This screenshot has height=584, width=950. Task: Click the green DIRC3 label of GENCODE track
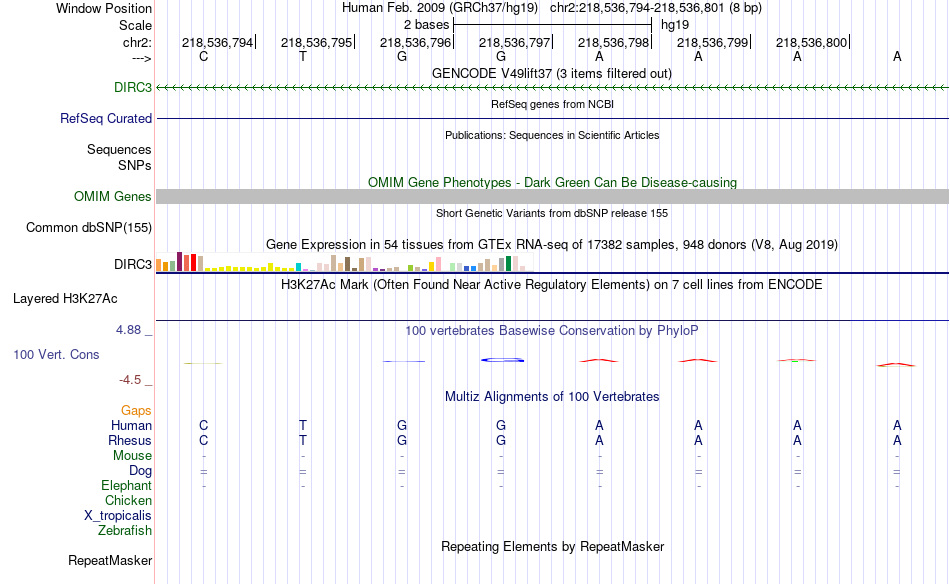[133, 87]
